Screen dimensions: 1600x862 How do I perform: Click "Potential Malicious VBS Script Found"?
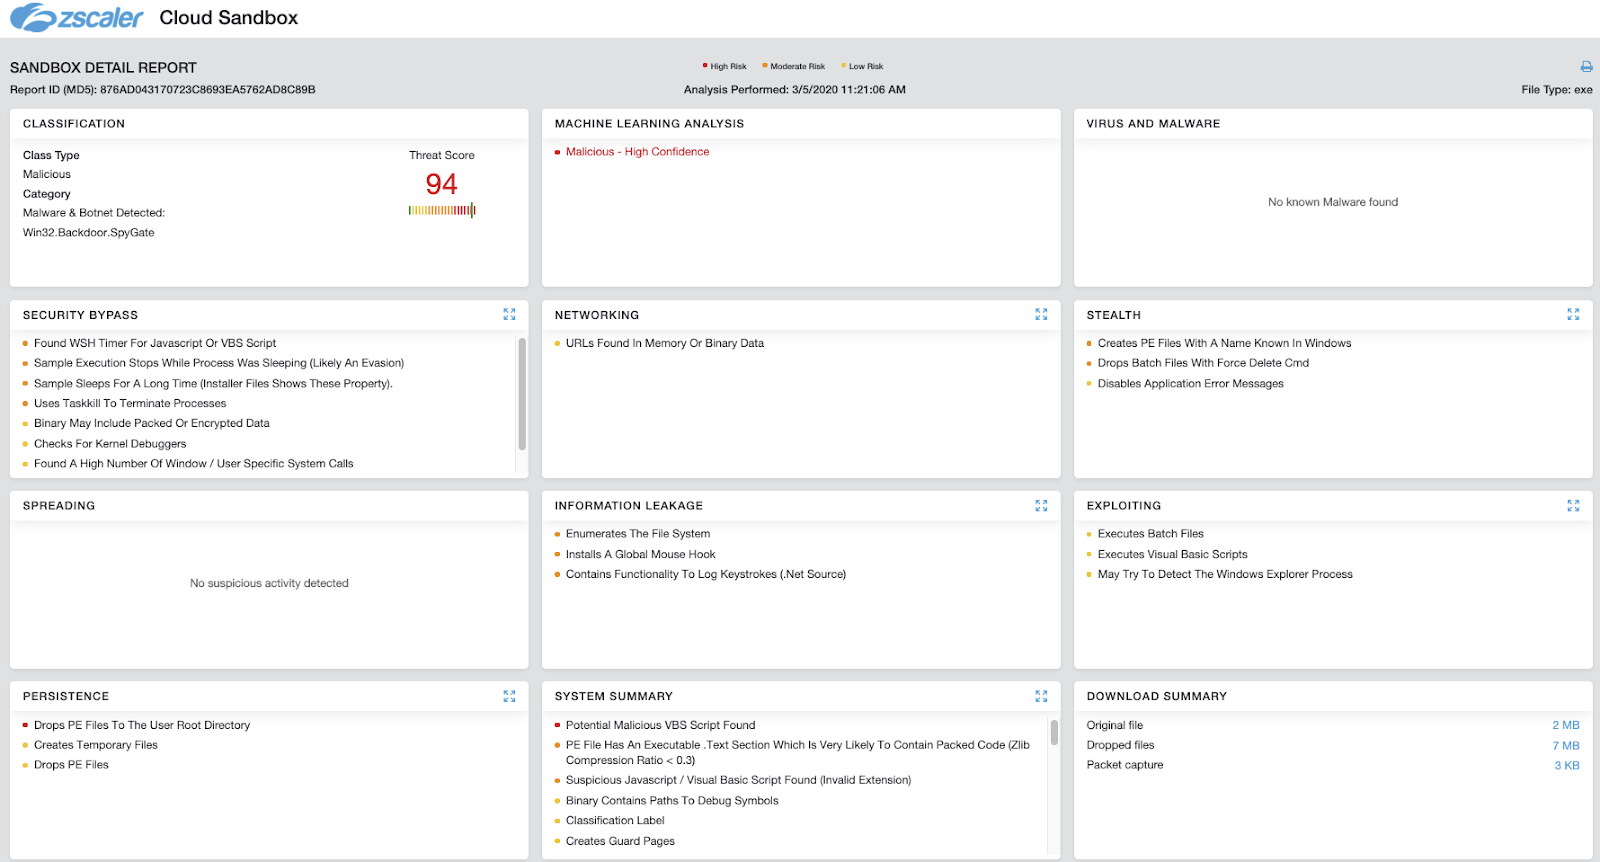point(661,725)
